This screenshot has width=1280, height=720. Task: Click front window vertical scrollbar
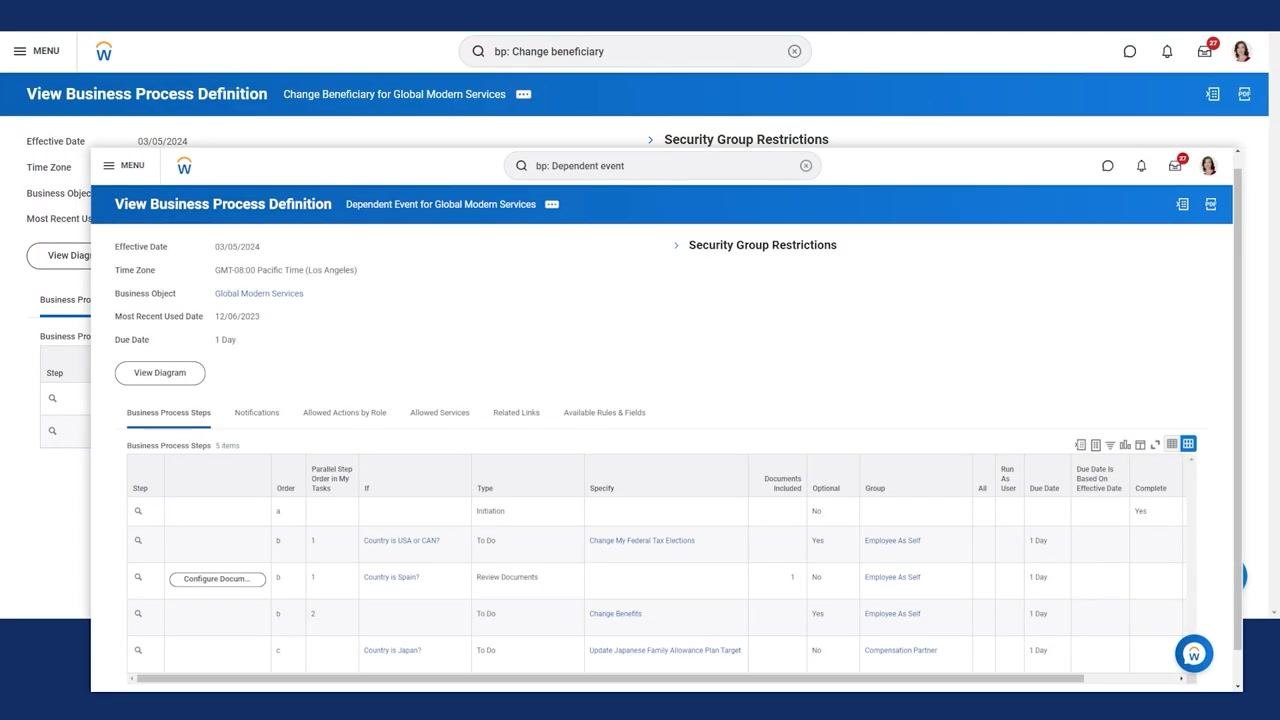click(x=1238, y=408)
